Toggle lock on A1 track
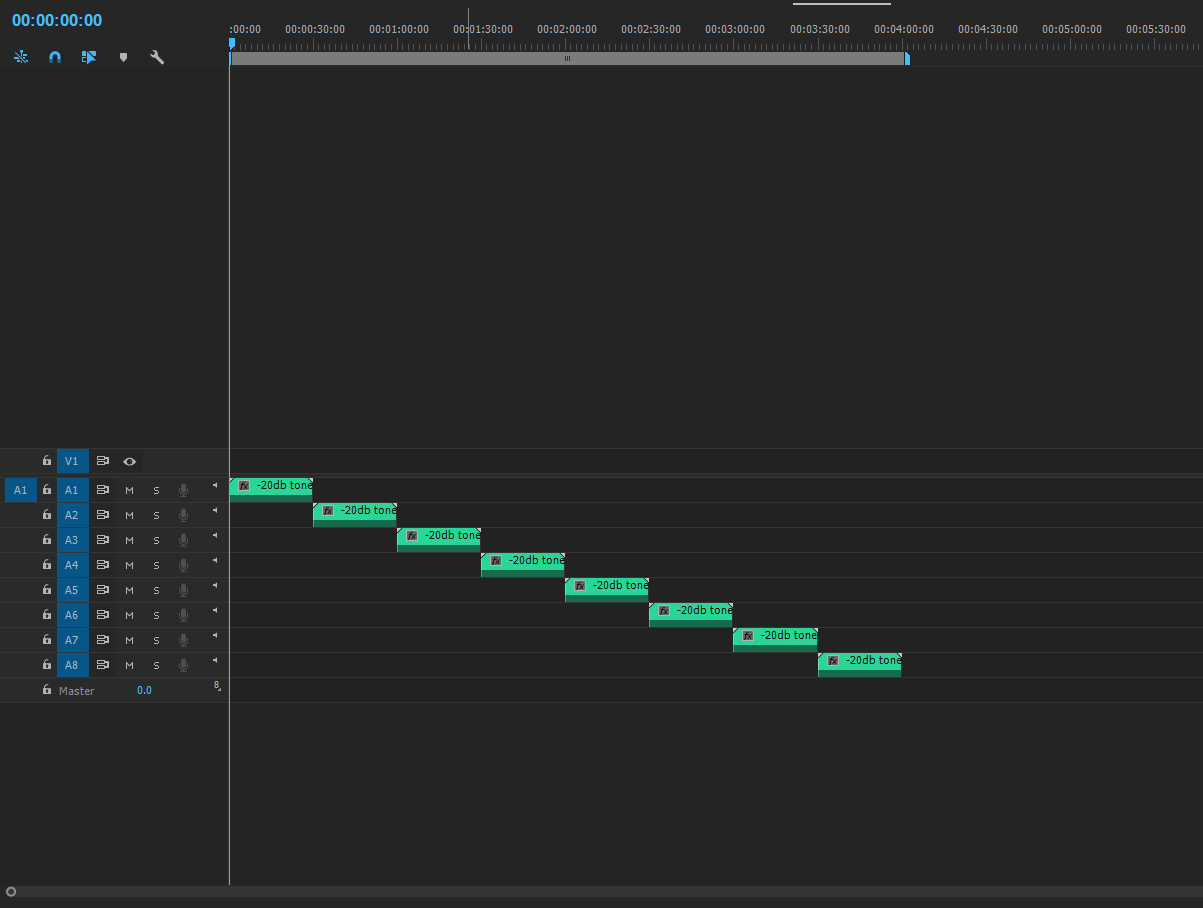This screenshot has height=908, width=1203. pyautogui.click(x=46, y=490)
